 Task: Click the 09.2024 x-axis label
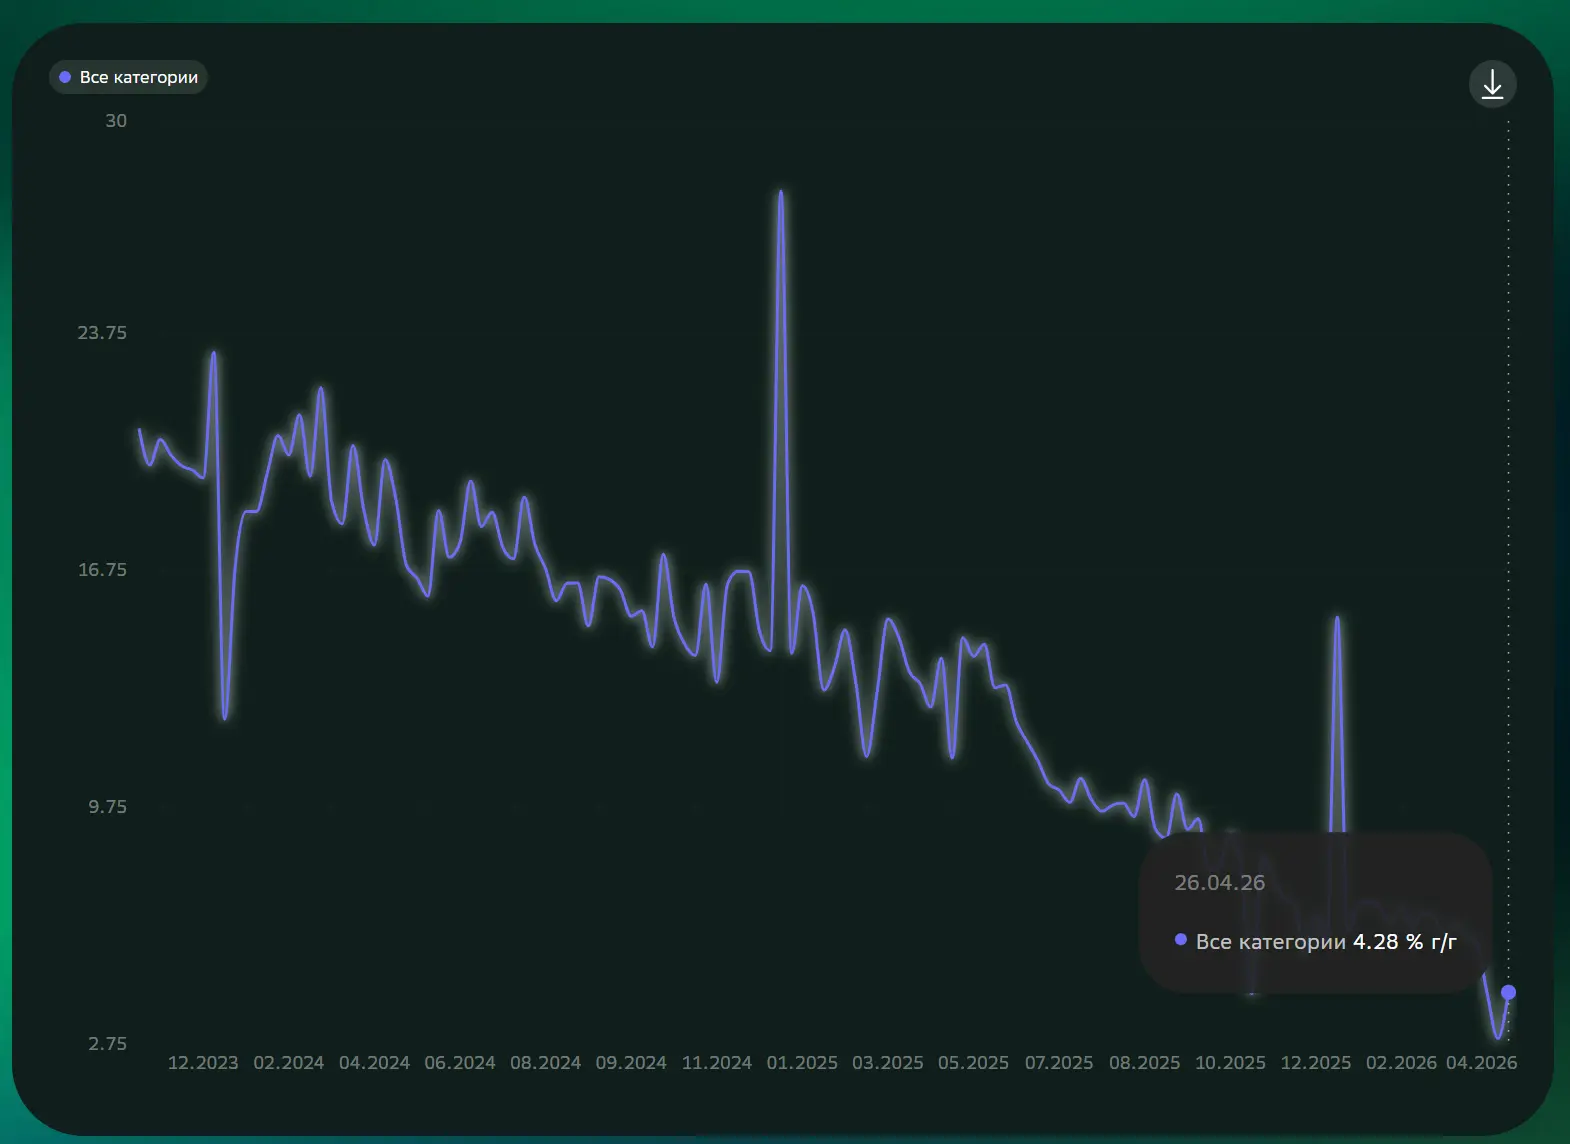pyautogui.click(x=631, y=1063)
